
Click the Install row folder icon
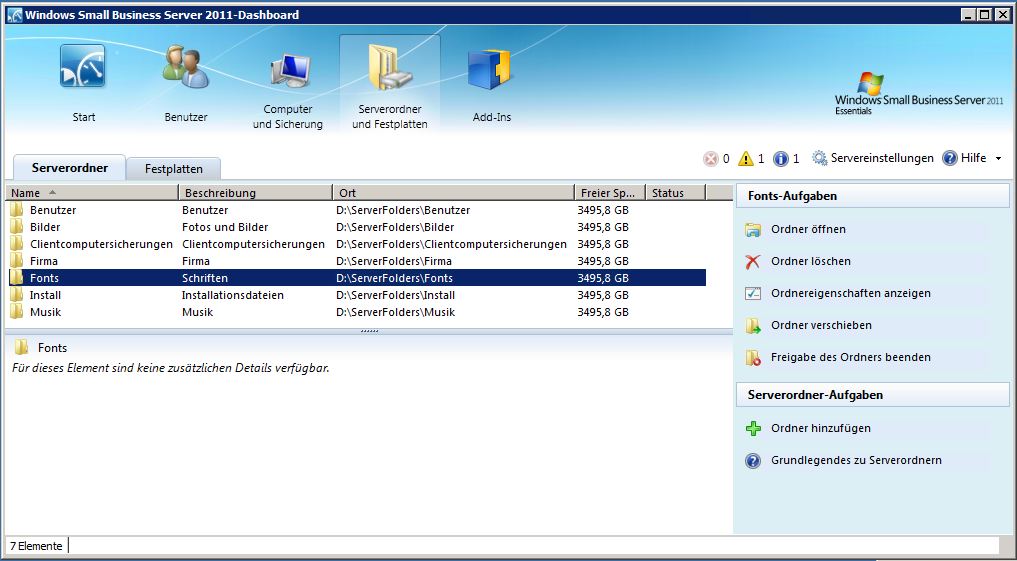point(16,295)
